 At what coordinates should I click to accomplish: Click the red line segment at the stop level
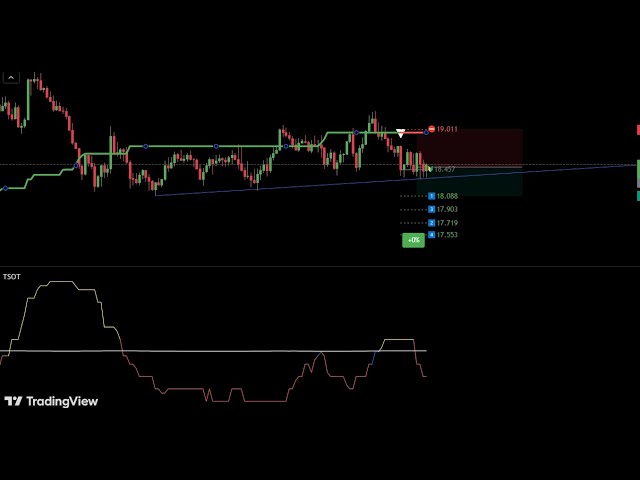[x=413, y=133]
